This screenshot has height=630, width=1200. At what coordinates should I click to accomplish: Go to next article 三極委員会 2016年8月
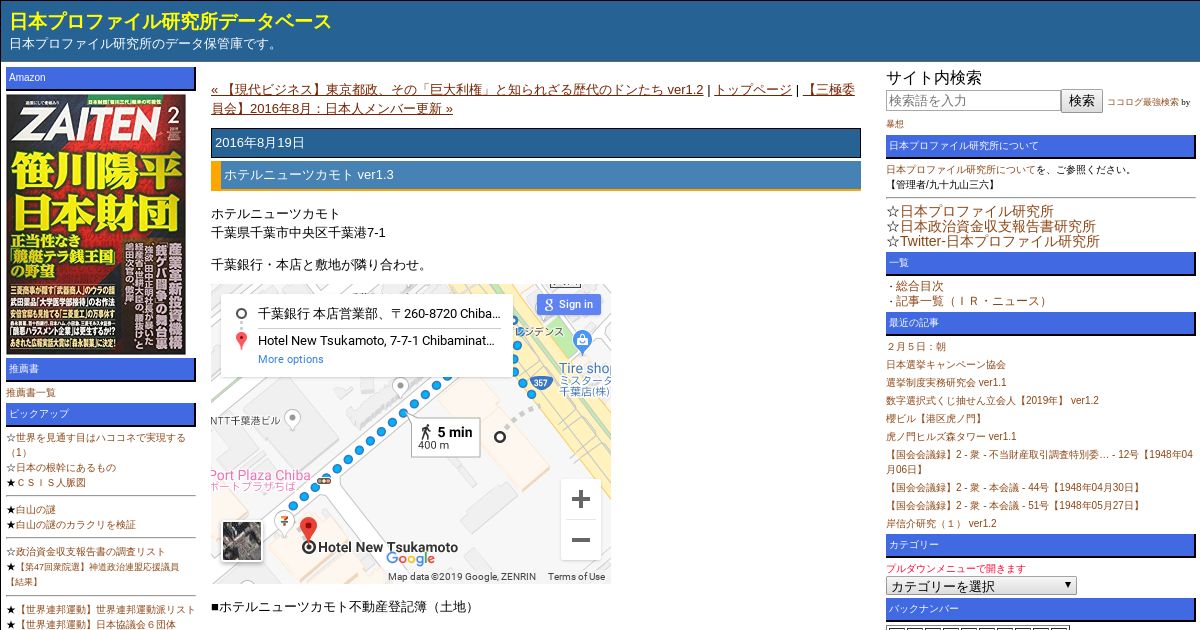point(533,99)
